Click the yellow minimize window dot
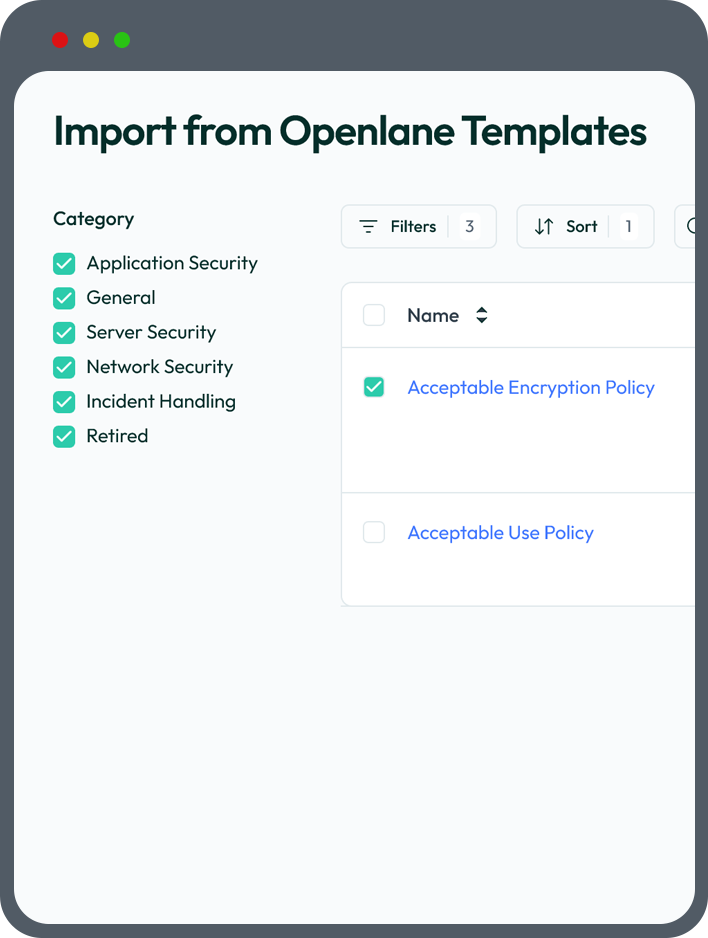The image size is (708, 938). 91,40
